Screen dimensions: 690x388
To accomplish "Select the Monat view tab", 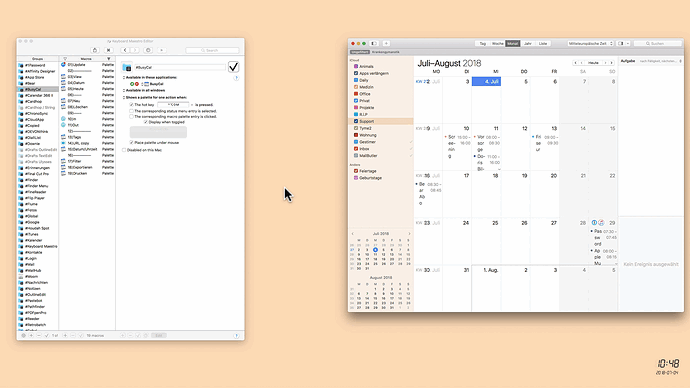I will click(513, 44).
